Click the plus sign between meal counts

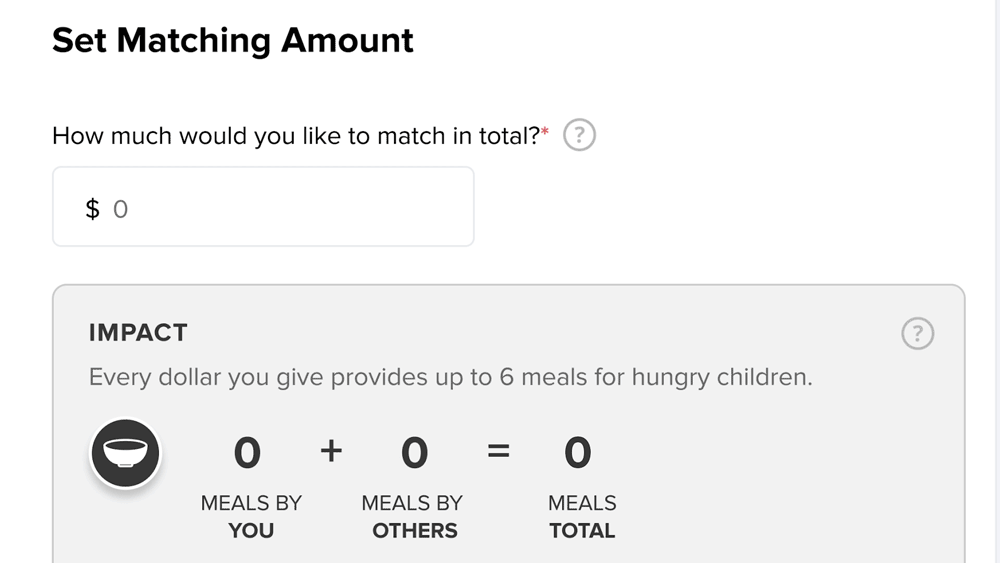(x=331, y=451)
